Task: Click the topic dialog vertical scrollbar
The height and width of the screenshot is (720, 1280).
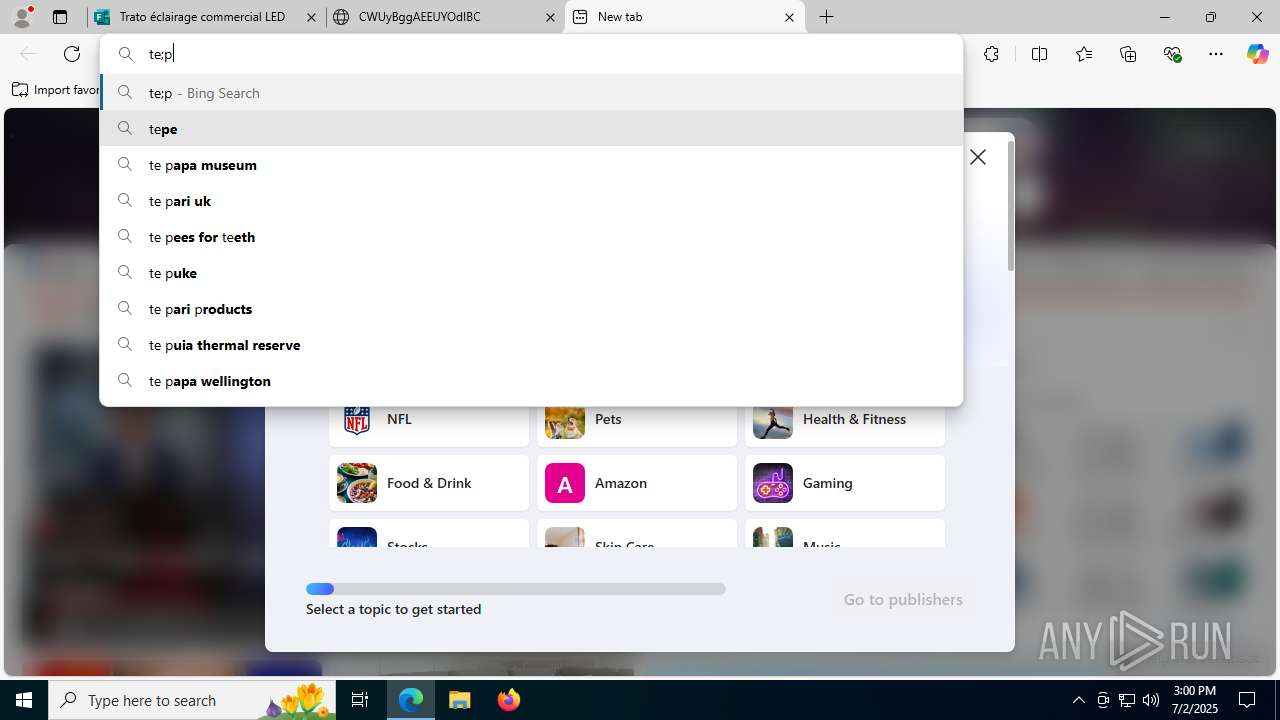Action: [x=1010, y=206]
